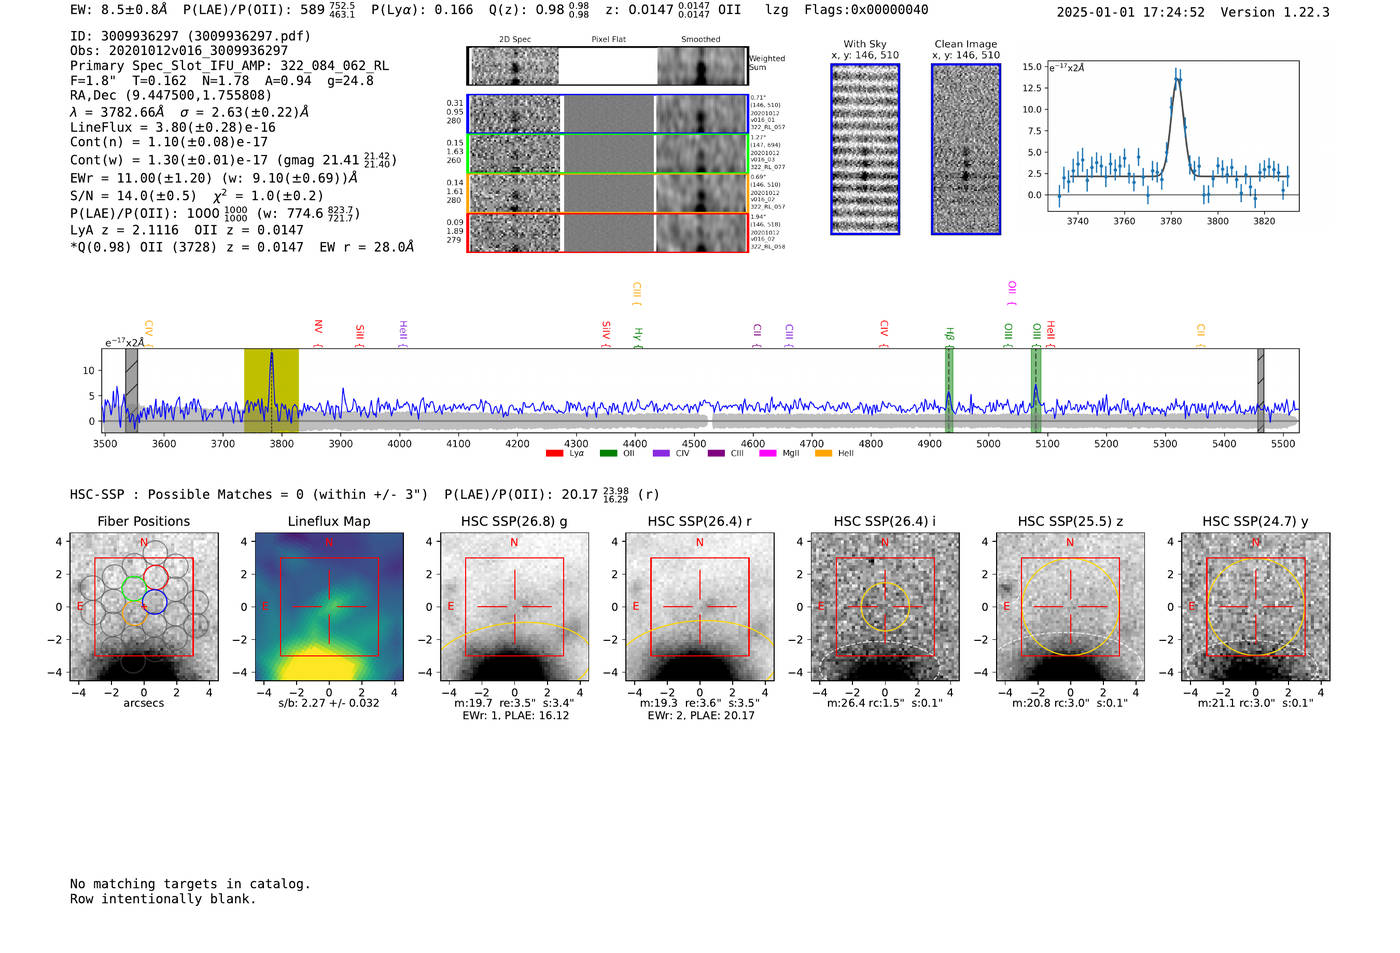Select the HSC SSP(26.8) g cutout
This screenshot has width=1400, height=953.
tap(514, 607)
